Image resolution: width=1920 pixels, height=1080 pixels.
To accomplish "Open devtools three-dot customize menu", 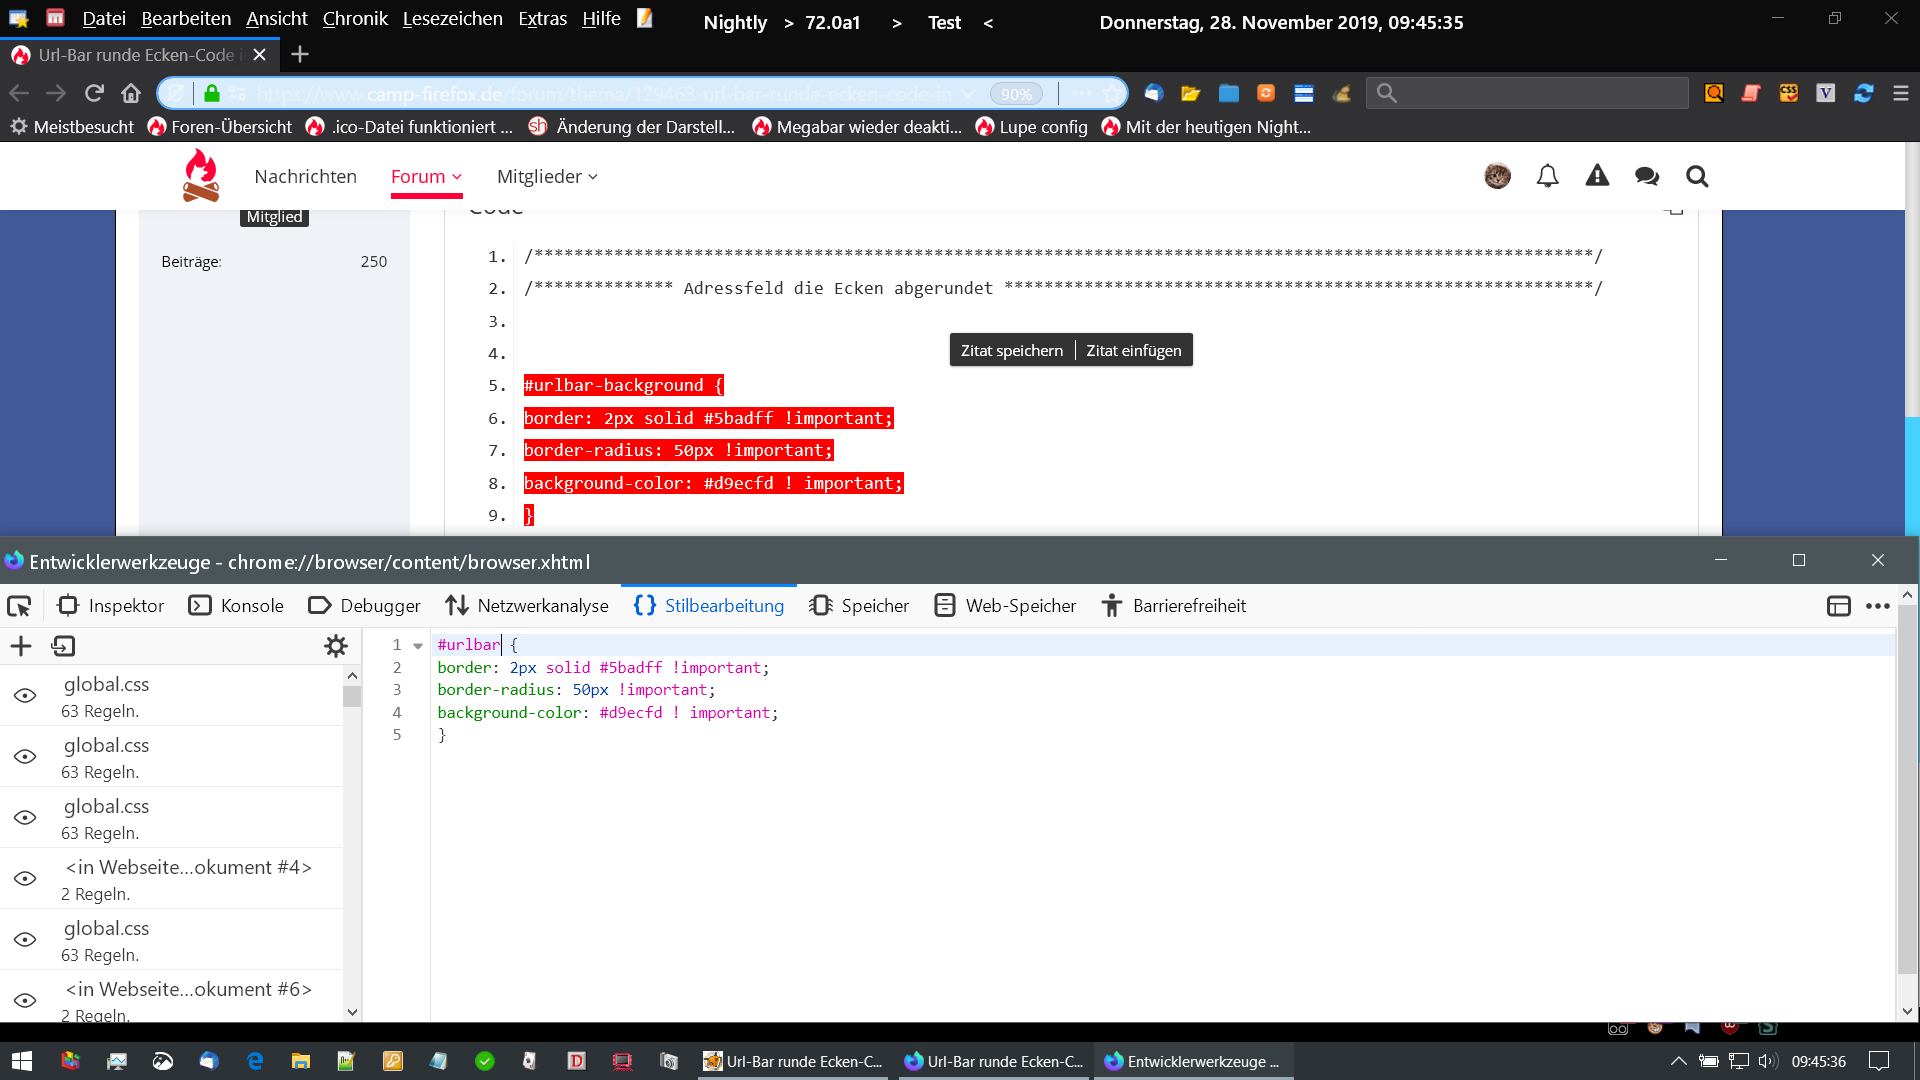I will coord(1878,606).
